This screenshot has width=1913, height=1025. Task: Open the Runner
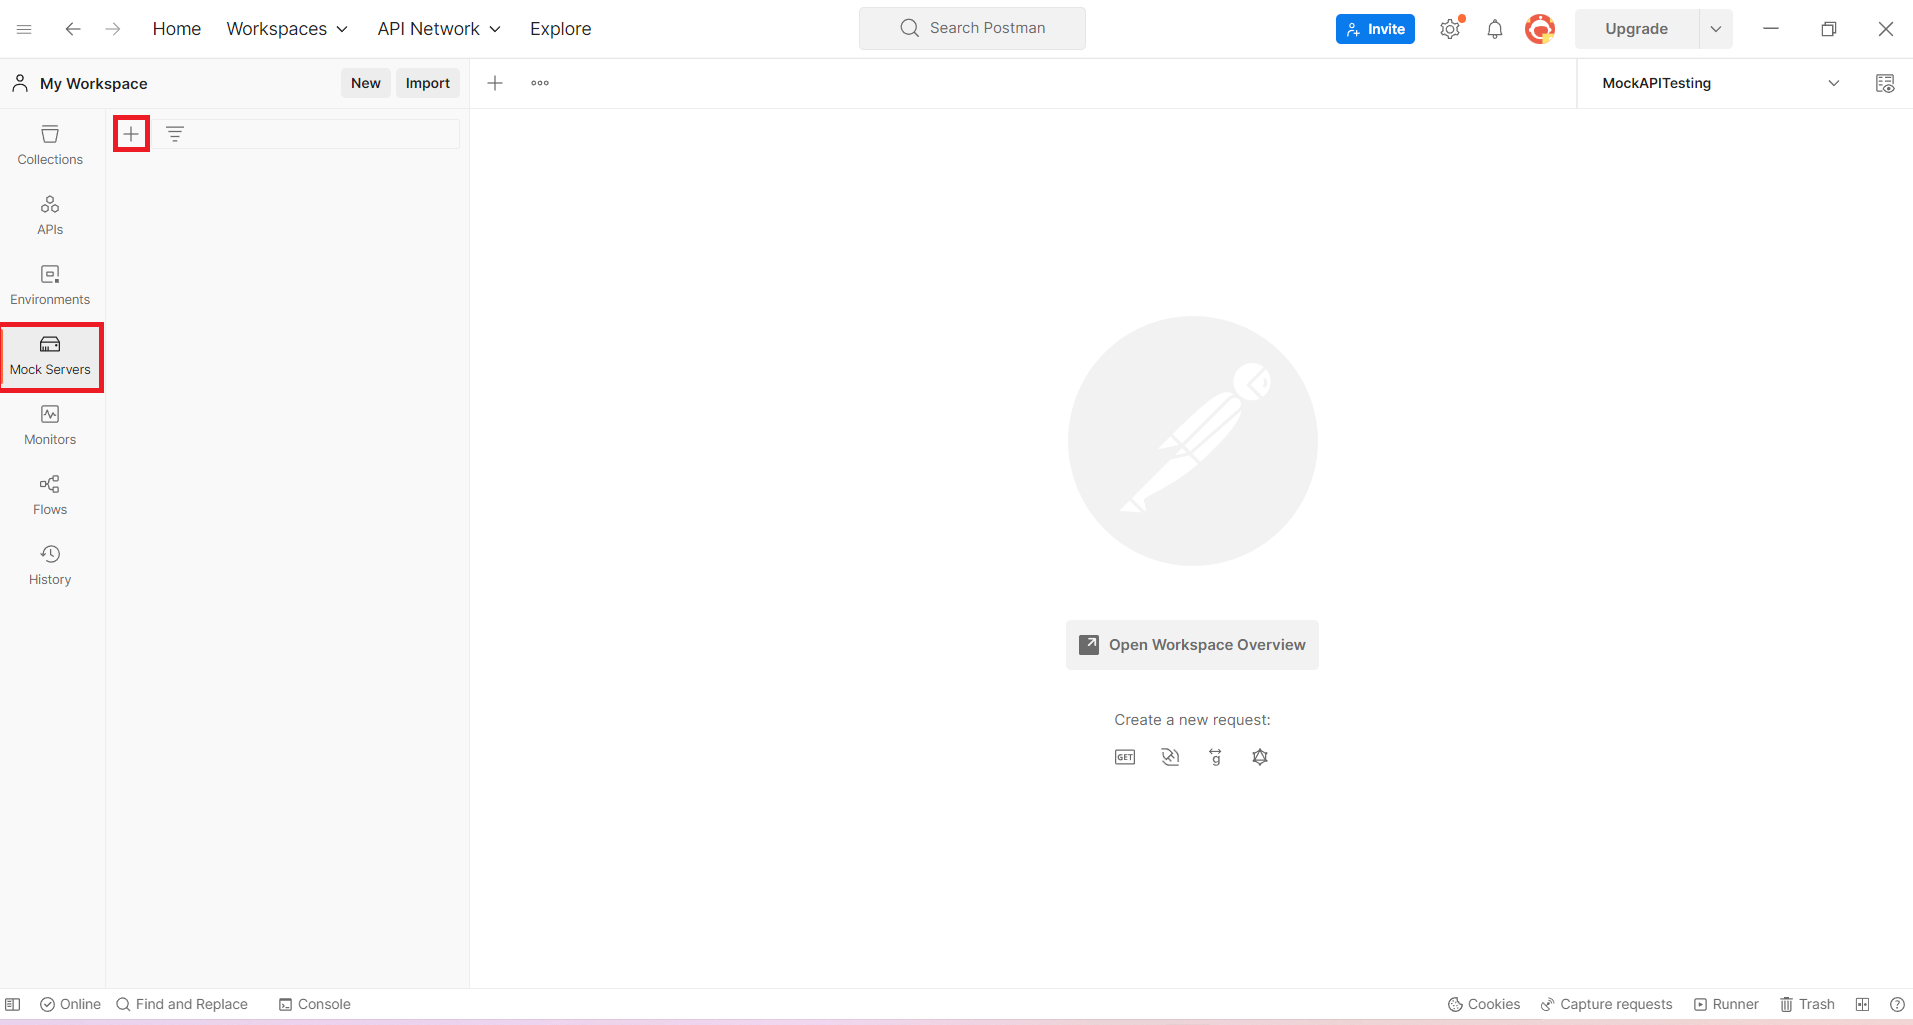pyautogui.click(x=1726, y=1004)
